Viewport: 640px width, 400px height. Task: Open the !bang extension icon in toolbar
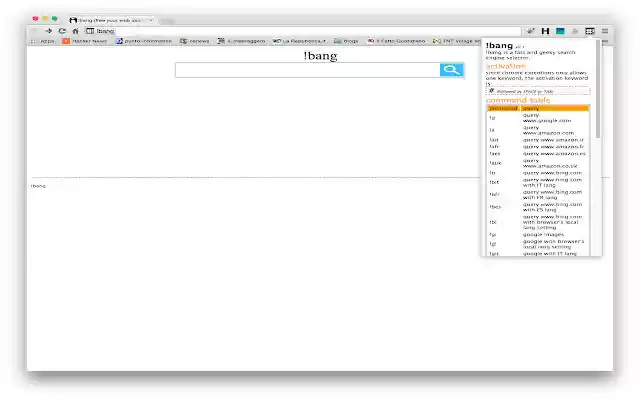(590, 31)
